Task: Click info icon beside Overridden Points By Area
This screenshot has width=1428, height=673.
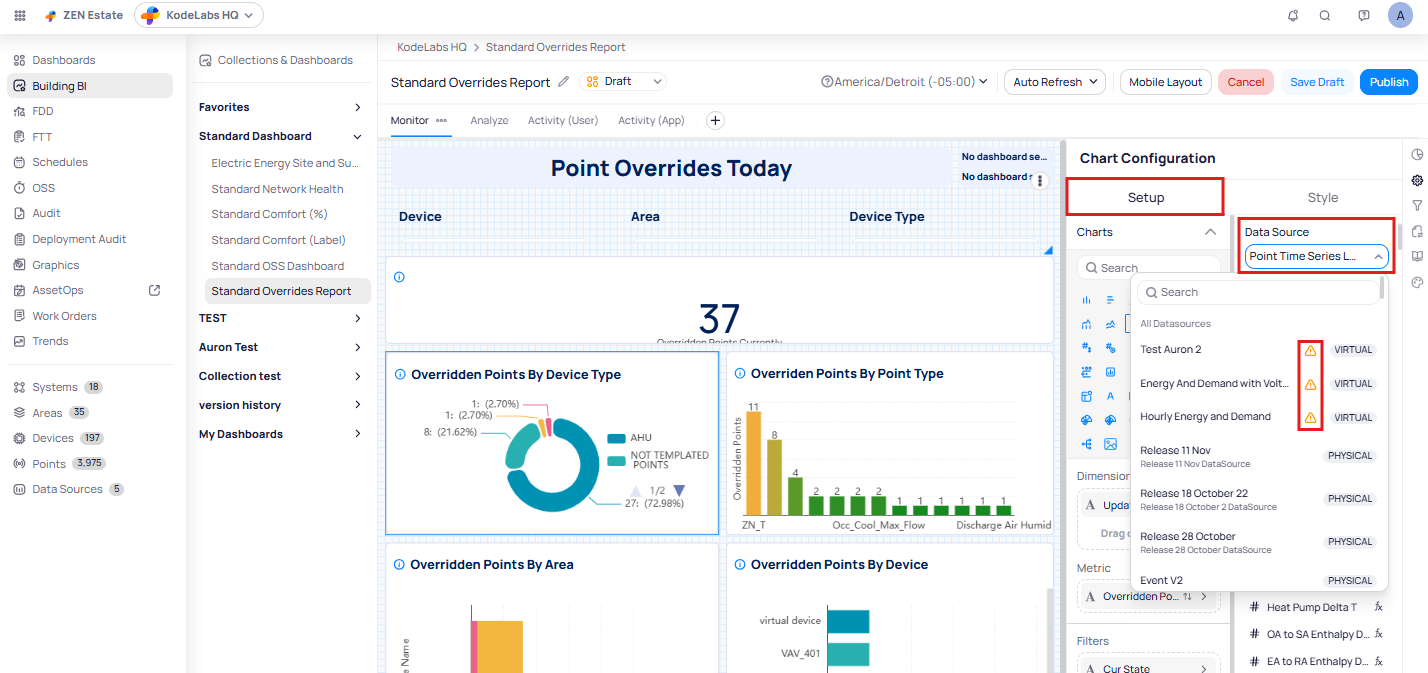Action: 398,565
